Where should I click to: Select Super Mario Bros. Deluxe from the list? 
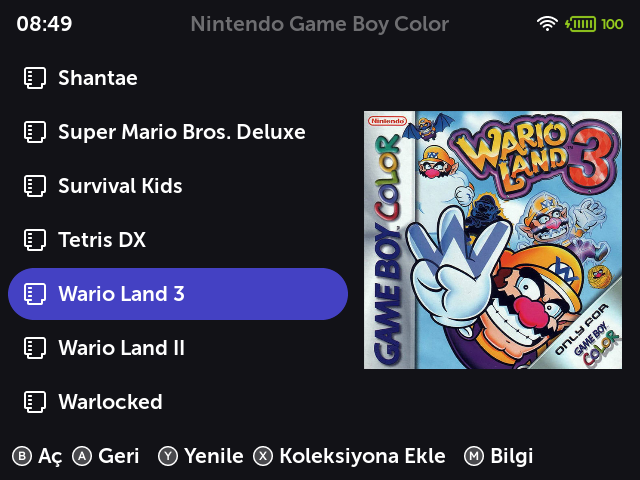point(178,132)
